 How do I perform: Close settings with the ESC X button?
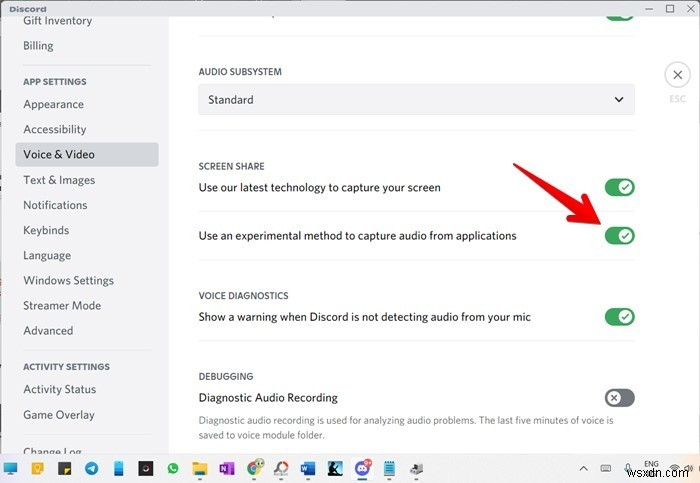tap(678, 75)
